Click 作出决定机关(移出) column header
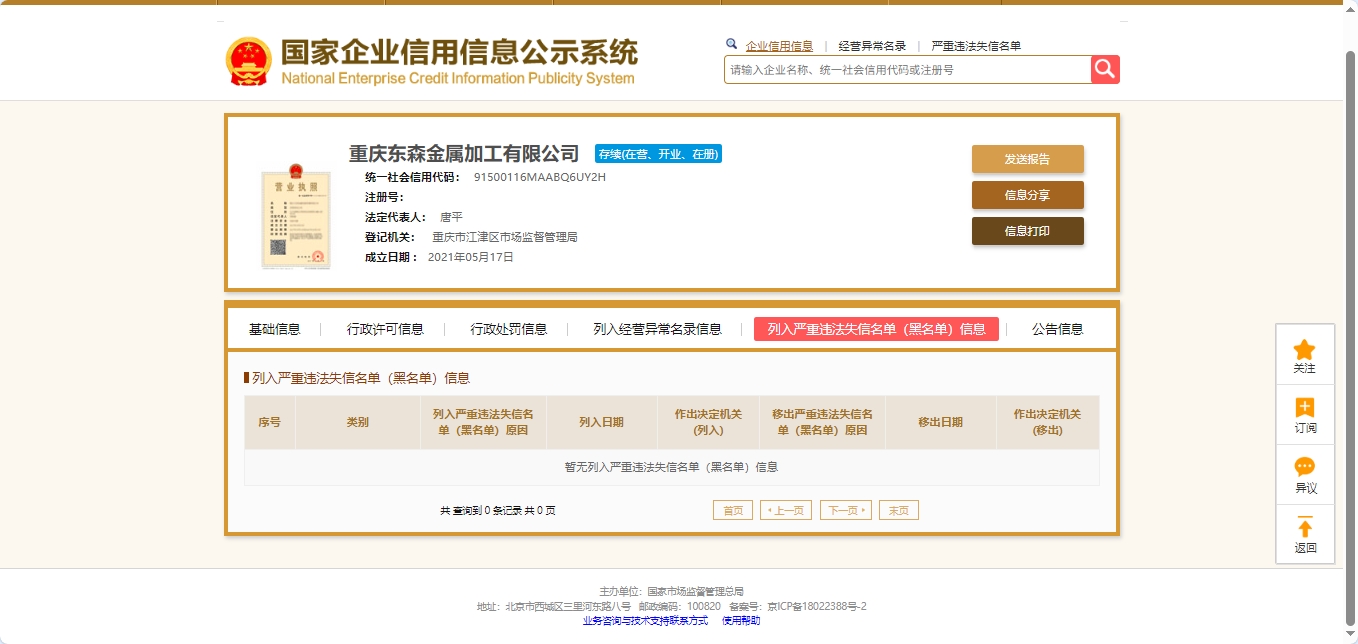1358x644 pixels. [1047, 422]
